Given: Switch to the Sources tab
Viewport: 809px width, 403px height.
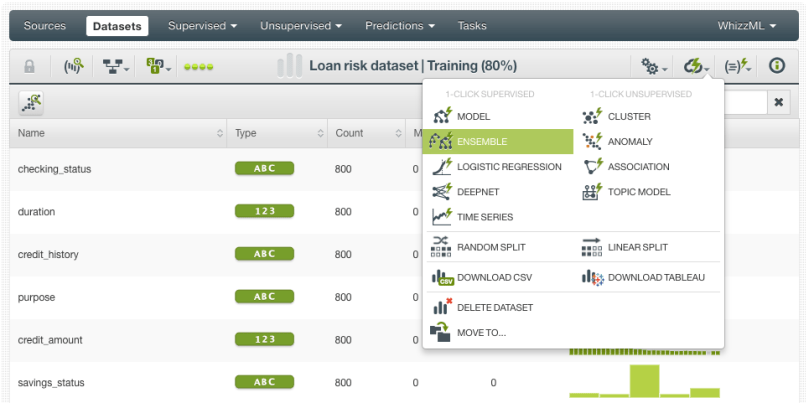Looking at the screenshot, I should point(45,25).
